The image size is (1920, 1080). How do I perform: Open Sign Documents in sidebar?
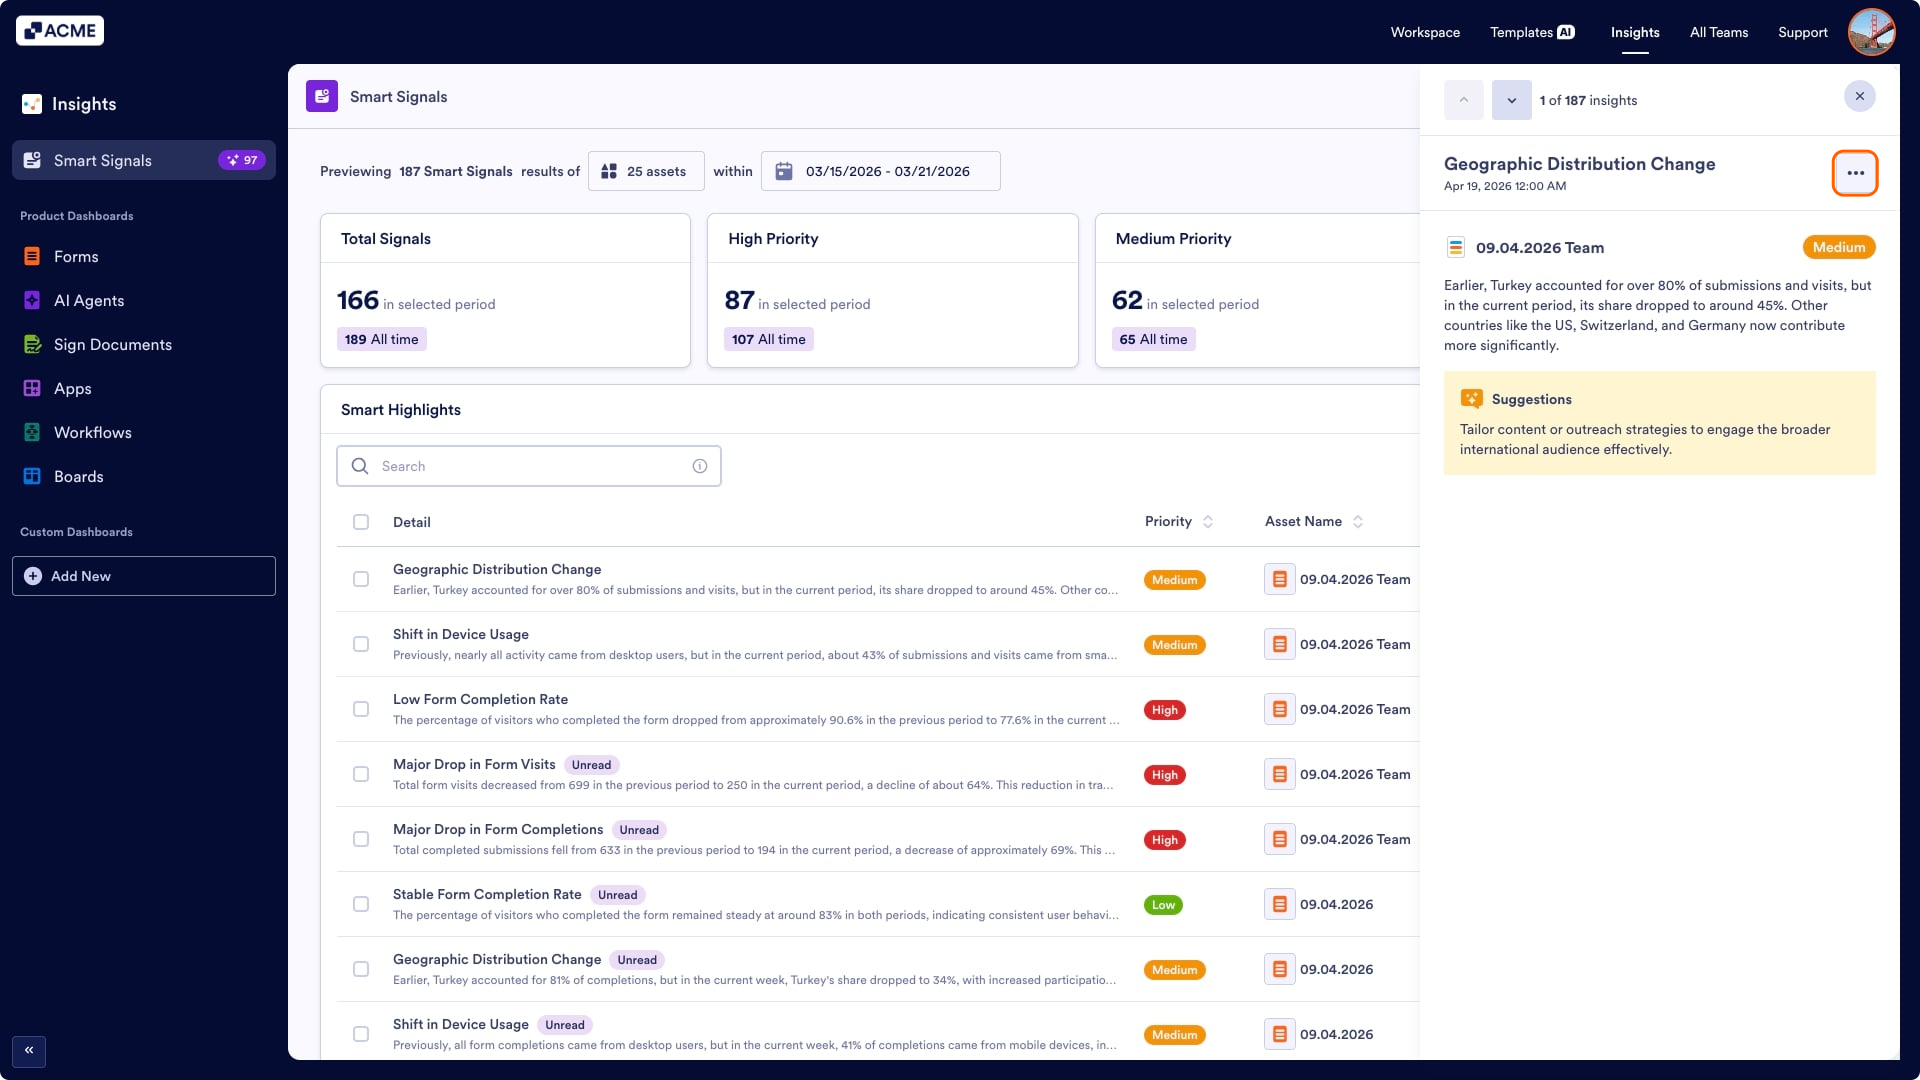(x=112, y=345)
